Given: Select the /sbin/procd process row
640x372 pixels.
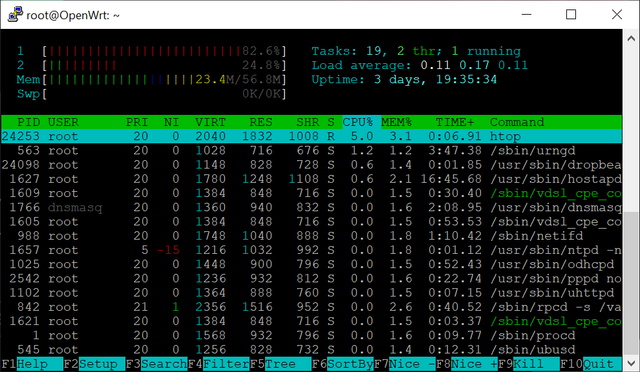Looking at the screenshot, I should click(x=311, y=335).
